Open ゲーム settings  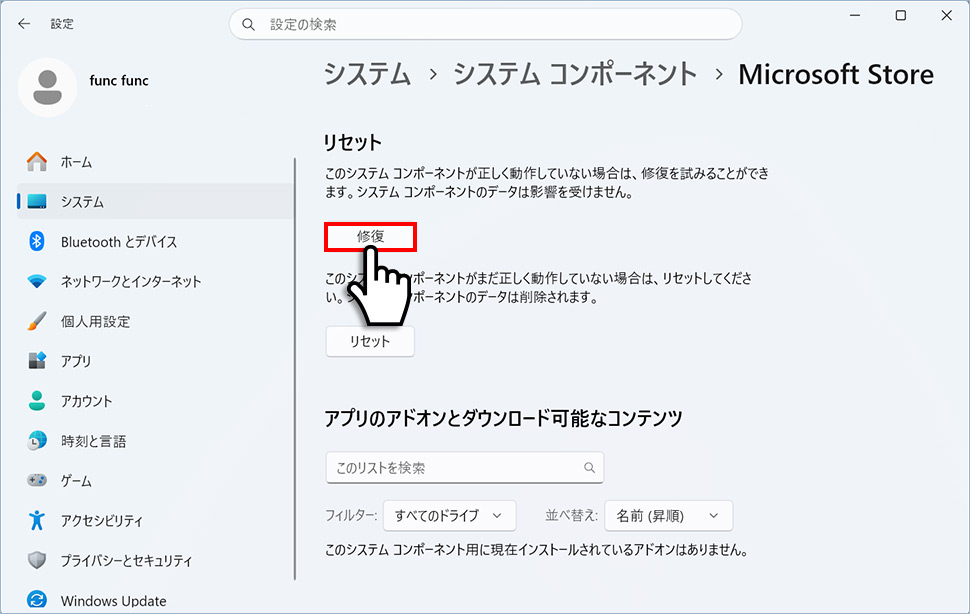pyautogui.click(x=155, y=480)
